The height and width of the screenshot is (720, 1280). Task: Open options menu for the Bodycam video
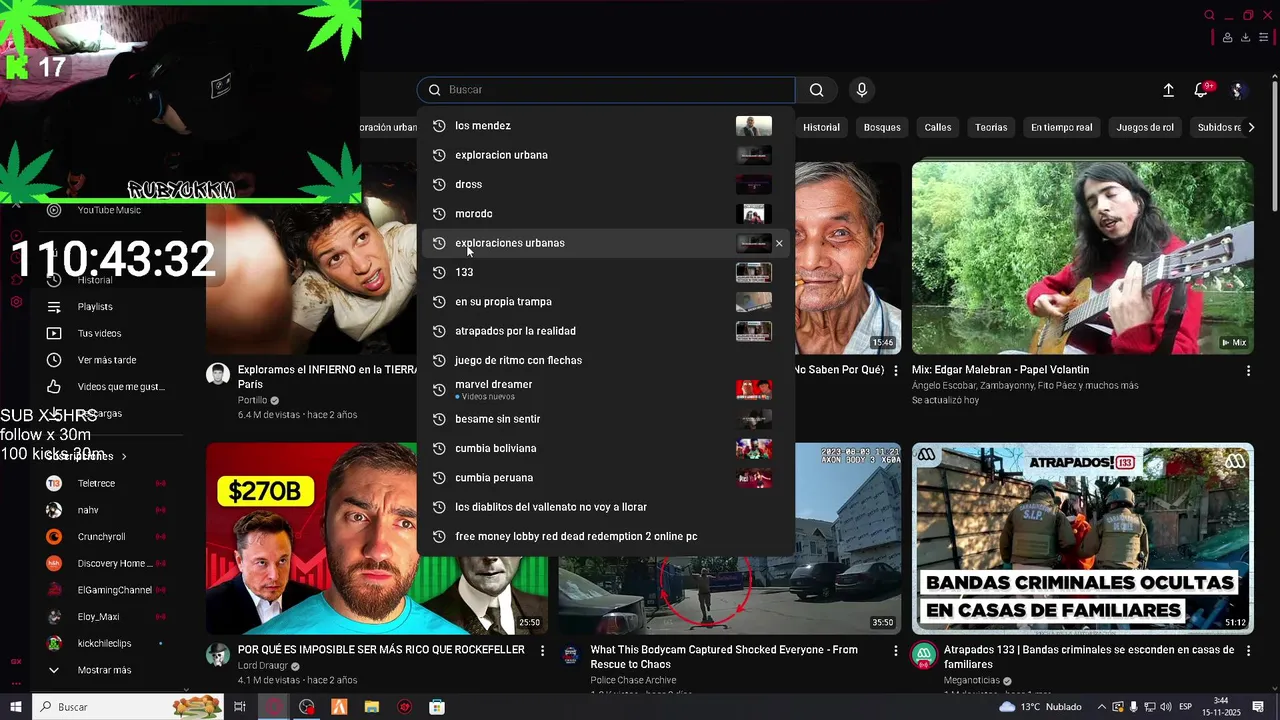[896, 651]
